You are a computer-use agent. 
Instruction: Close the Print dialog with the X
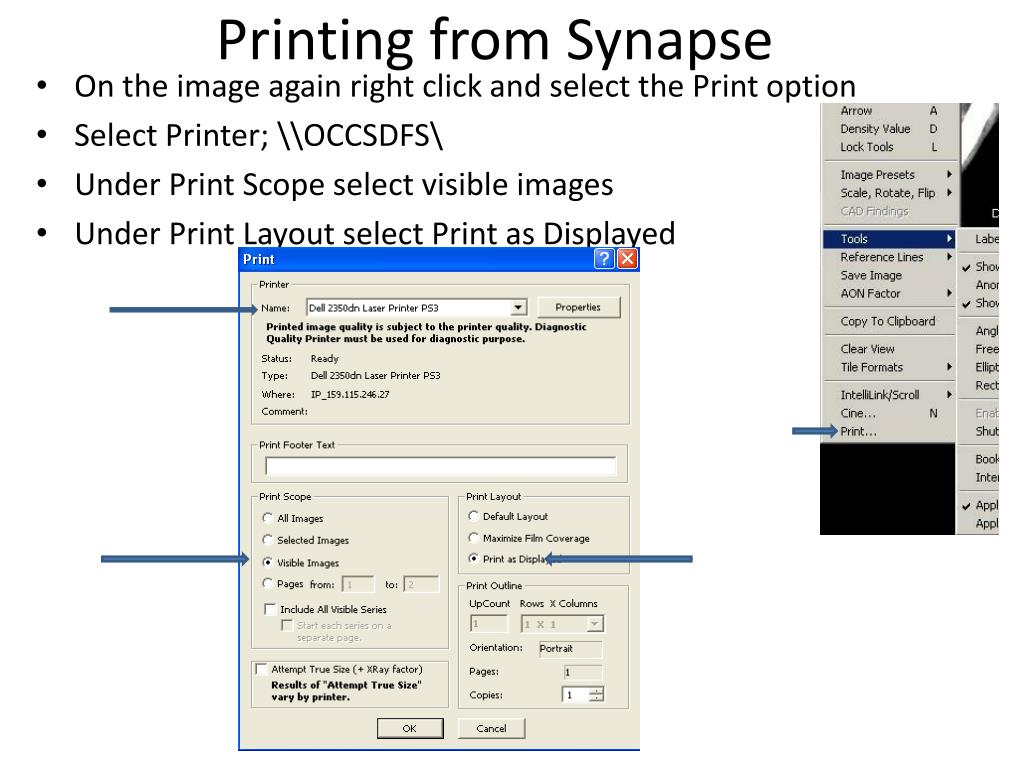click(x=627, y=259)
